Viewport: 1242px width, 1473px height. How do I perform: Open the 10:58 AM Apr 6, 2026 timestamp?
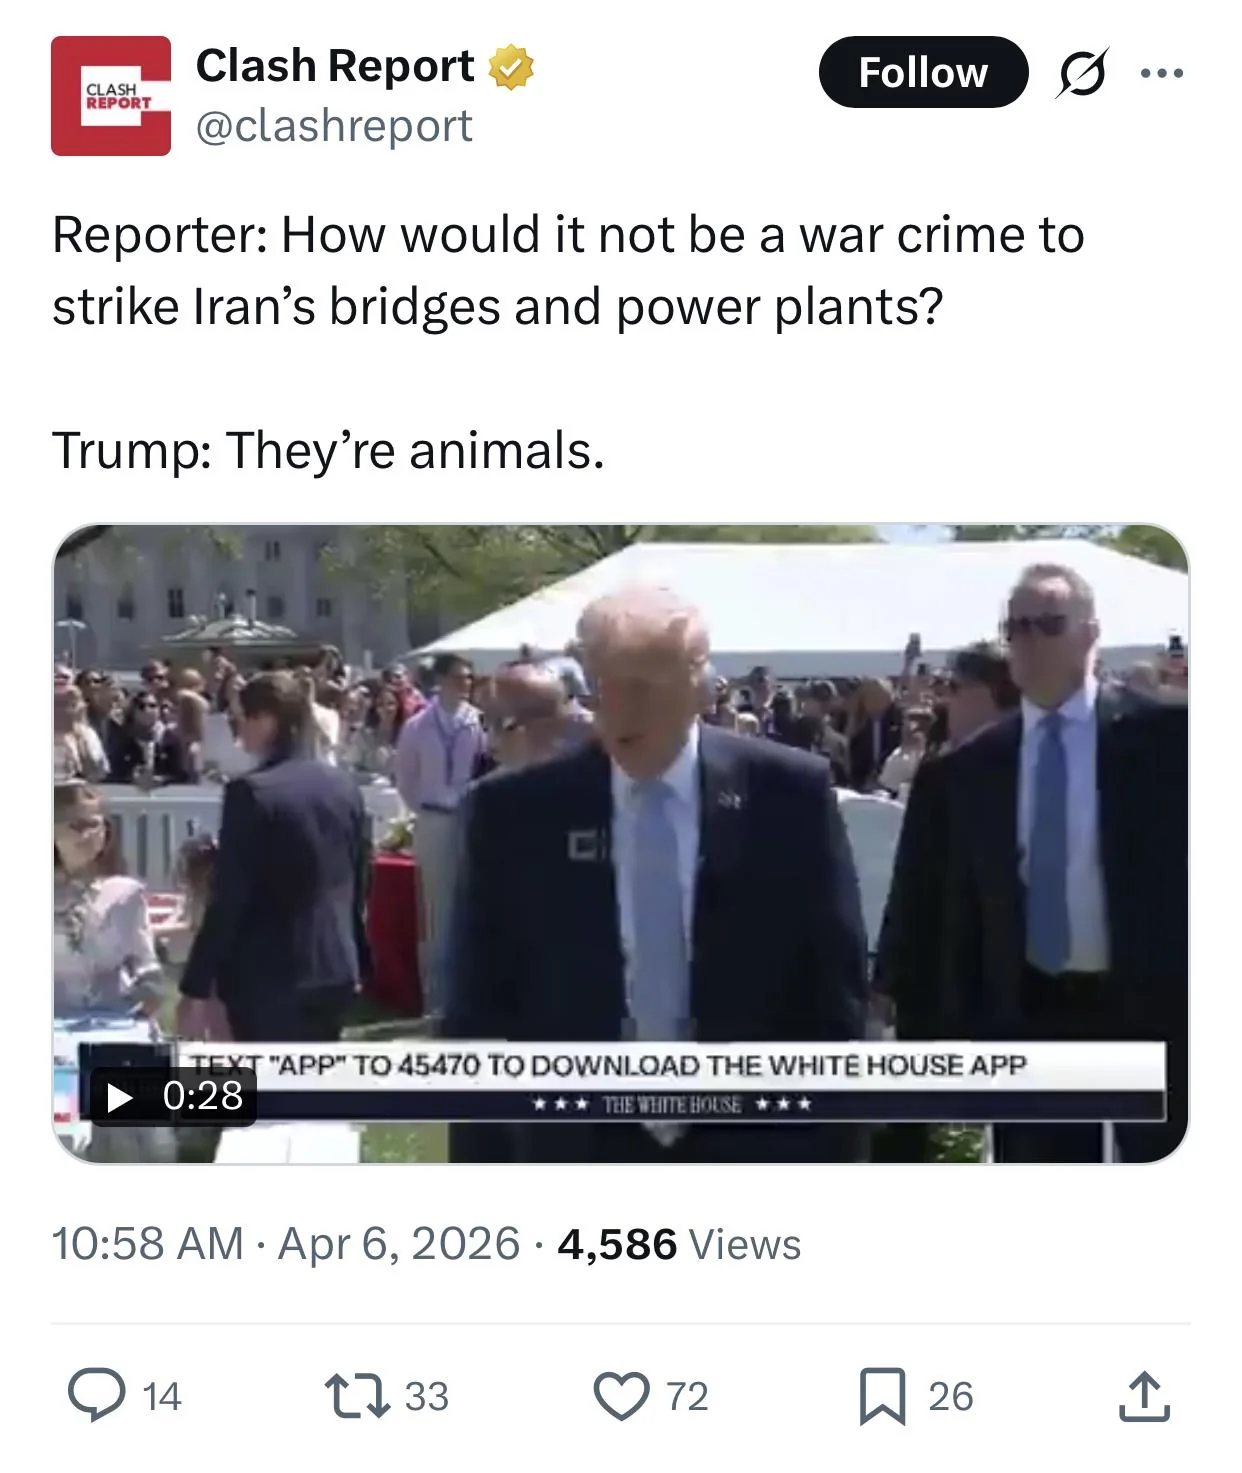click(x=285, y=1244)
